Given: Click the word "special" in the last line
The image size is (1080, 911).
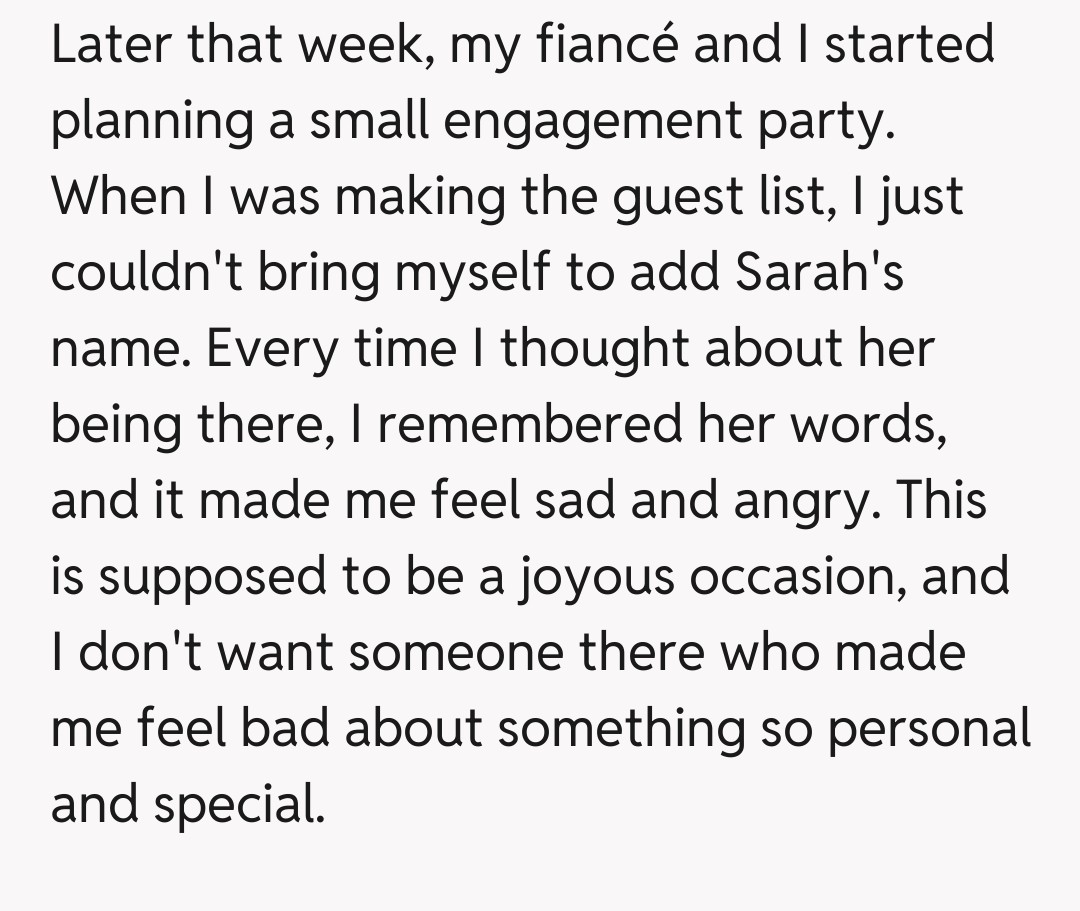Looking at the screenshot, I should [x=240, y=805].
